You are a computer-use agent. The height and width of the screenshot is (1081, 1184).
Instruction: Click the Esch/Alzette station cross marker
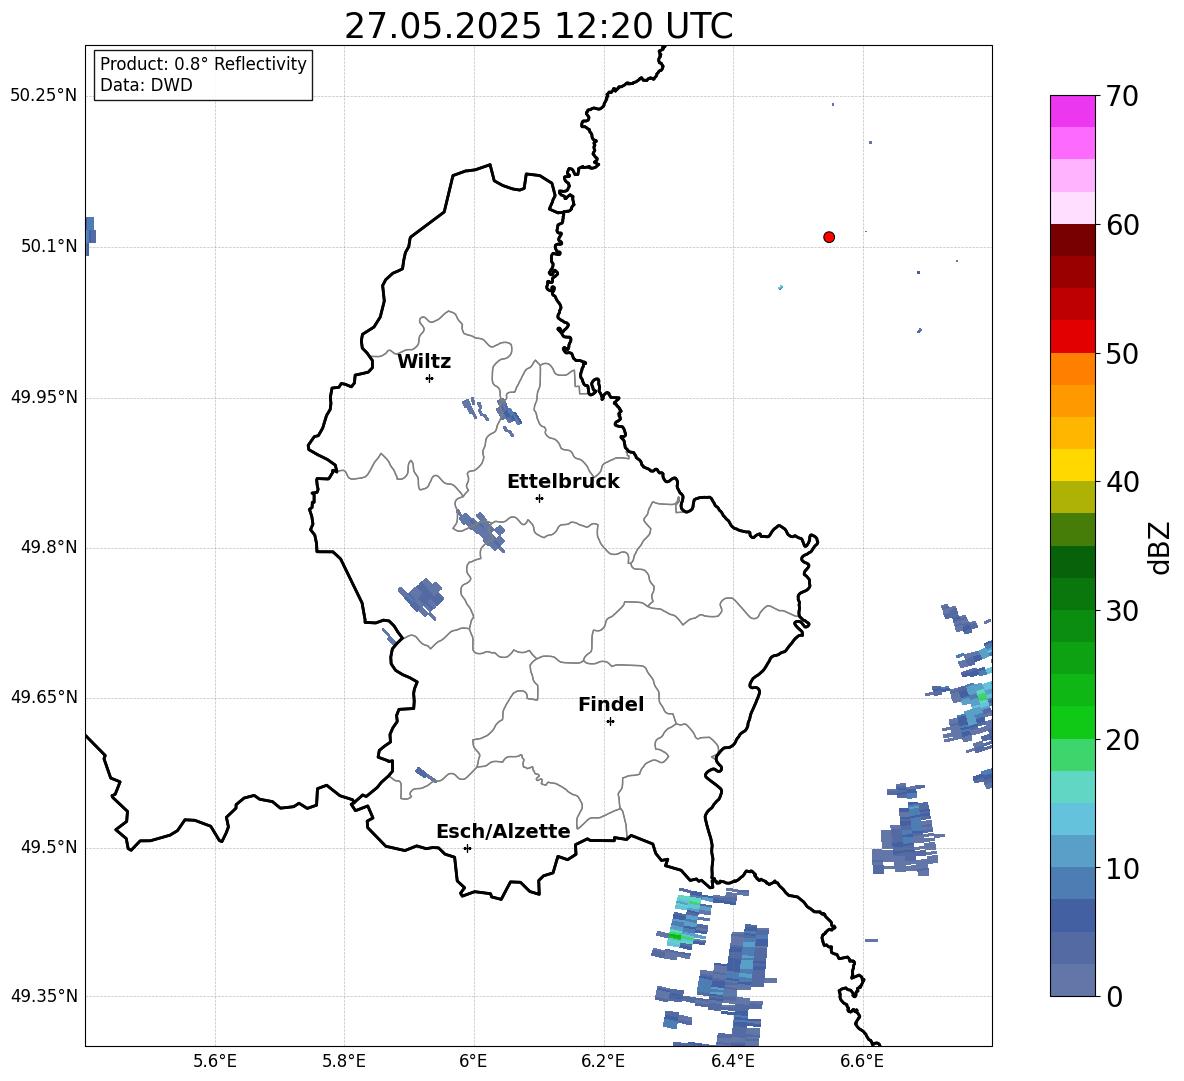tap(467, 848)
